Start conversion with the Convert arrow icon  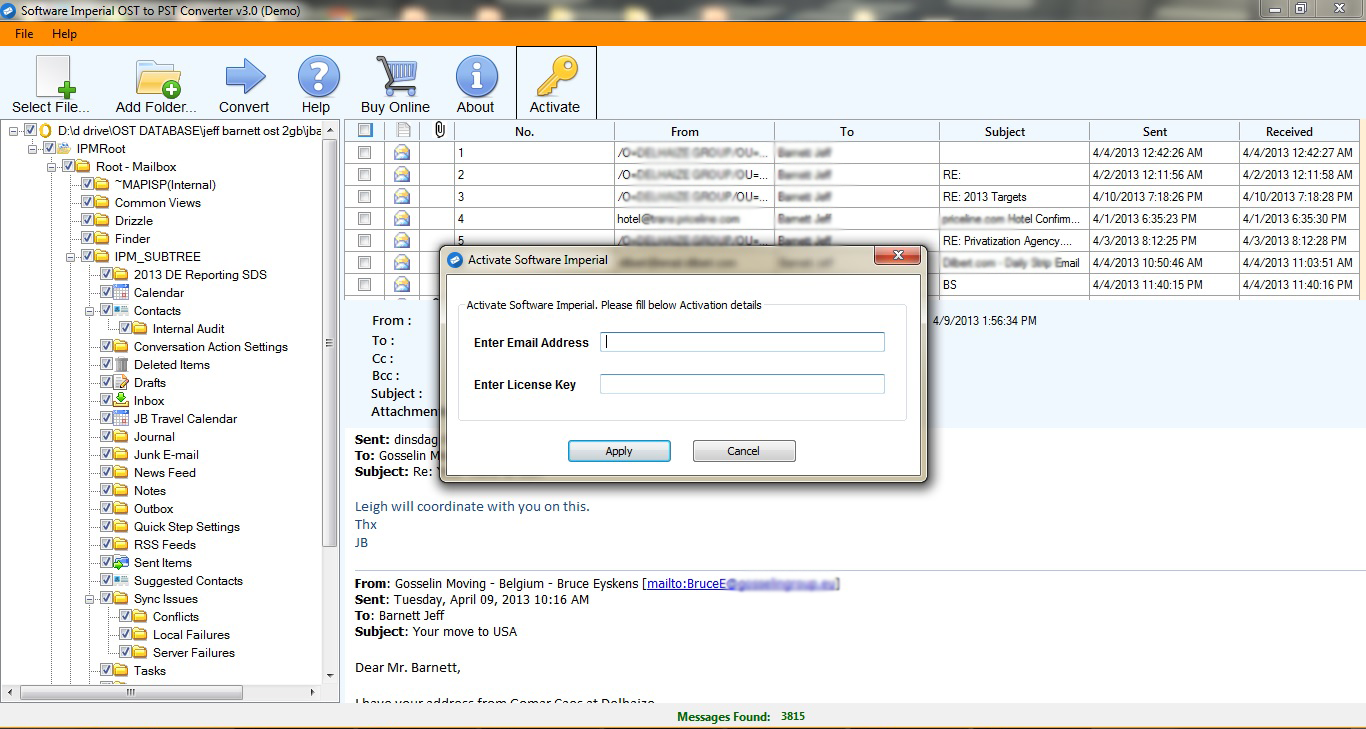tap(244, 76)
